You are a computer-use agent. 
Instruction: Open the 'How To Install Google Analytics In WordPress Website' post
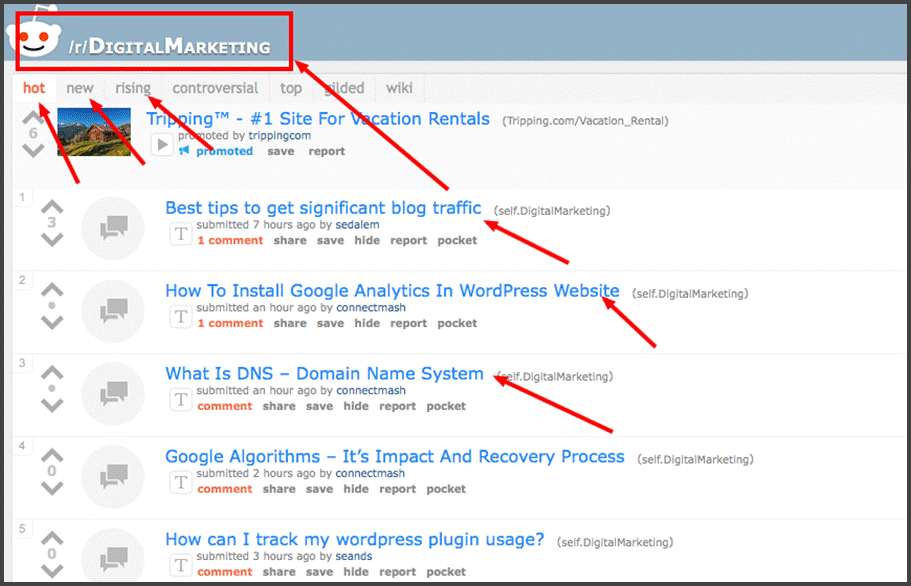391,291
